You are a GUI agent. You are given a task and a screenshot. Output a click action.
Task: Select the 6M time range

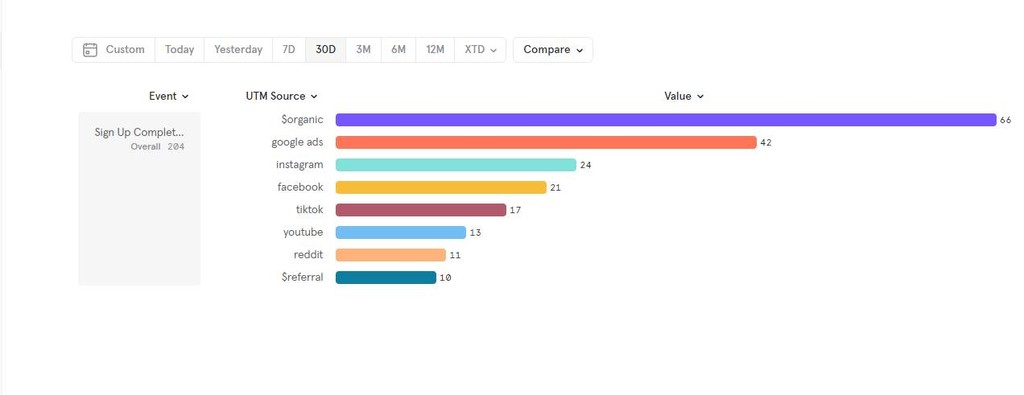pos(398,50)
